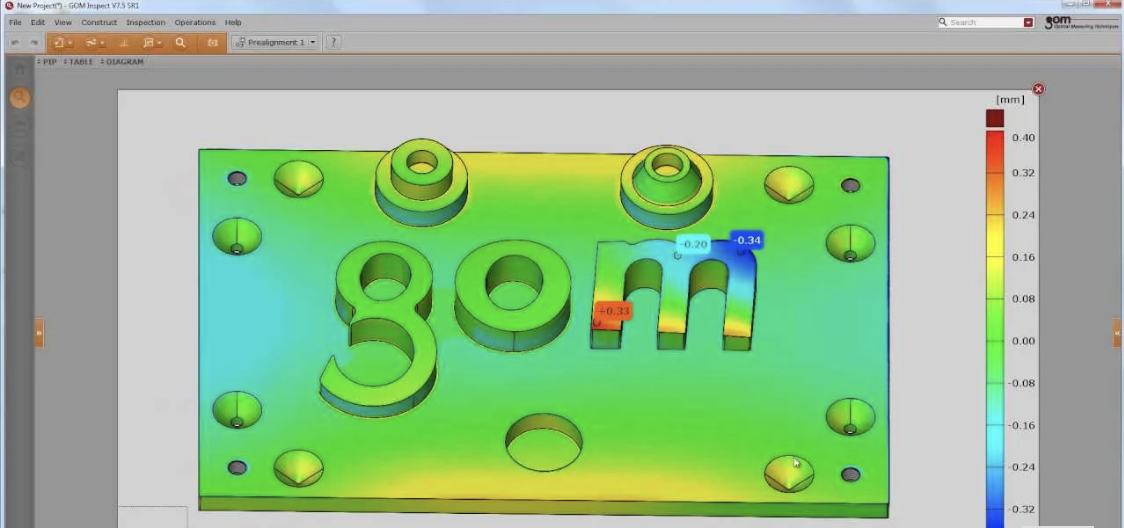Toggle the PIP view option

(47, 62)
